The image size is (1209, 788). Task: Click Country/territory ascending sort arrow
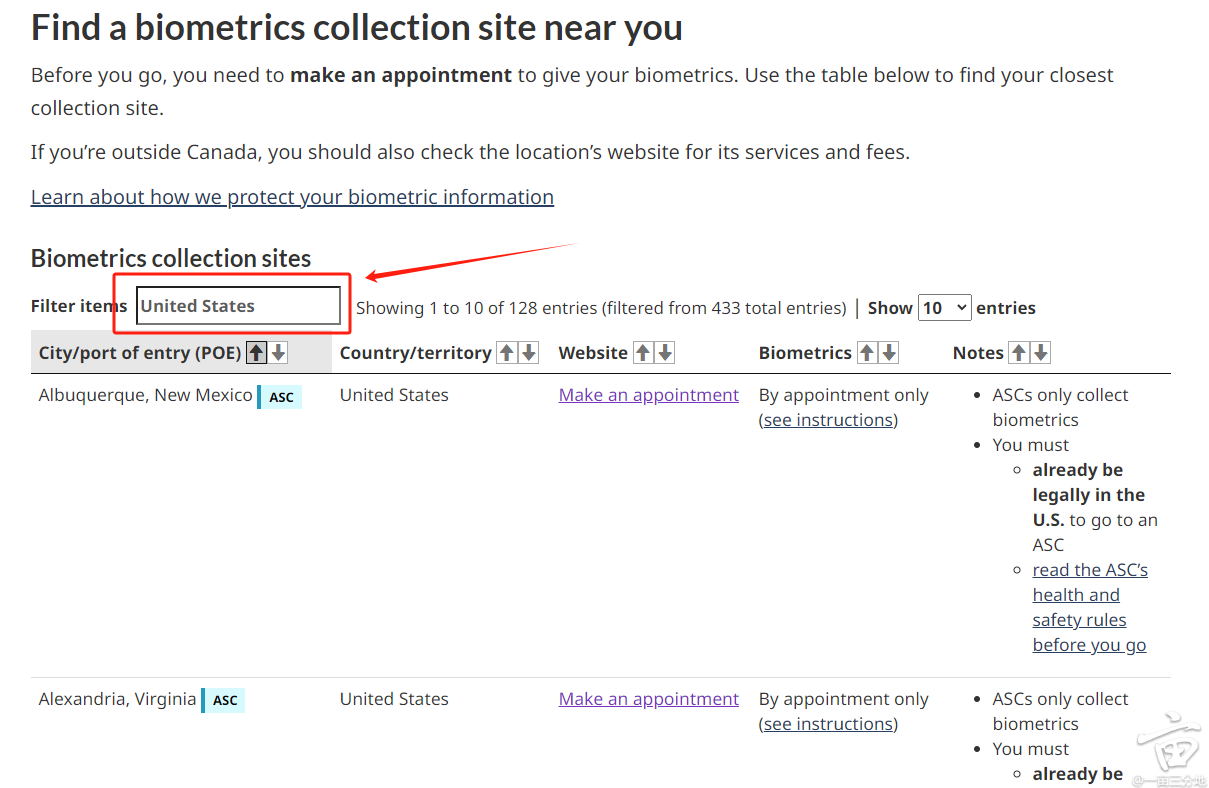(507, 353)
